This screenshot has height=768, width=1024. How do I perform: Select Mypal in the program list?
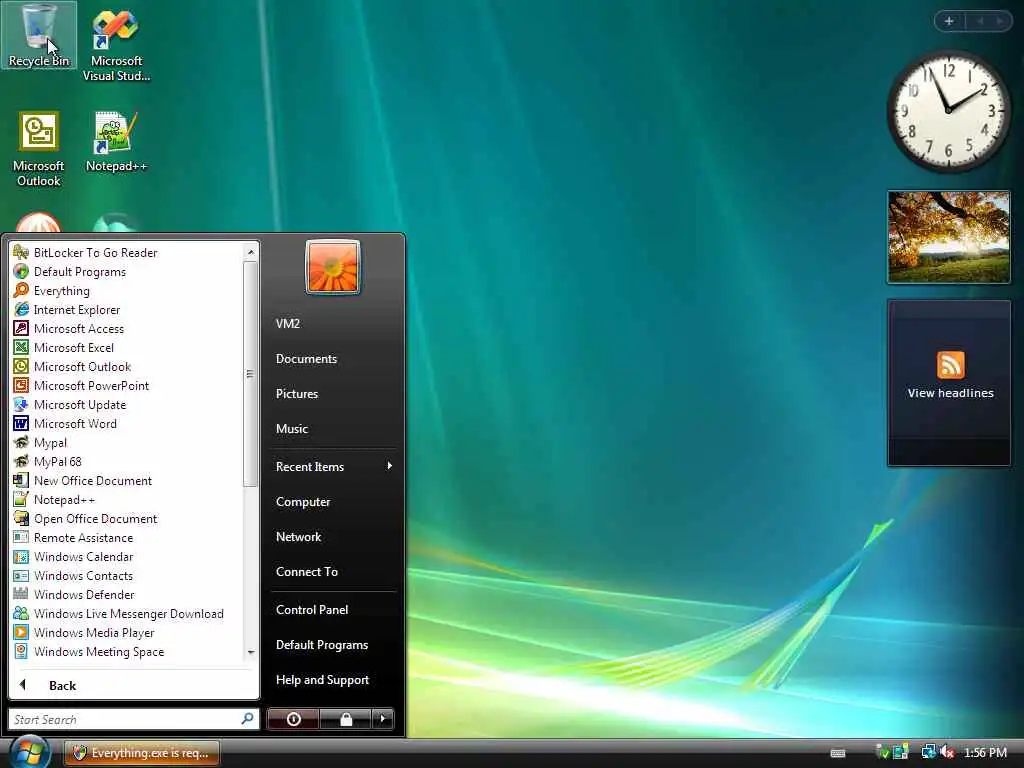50,442
